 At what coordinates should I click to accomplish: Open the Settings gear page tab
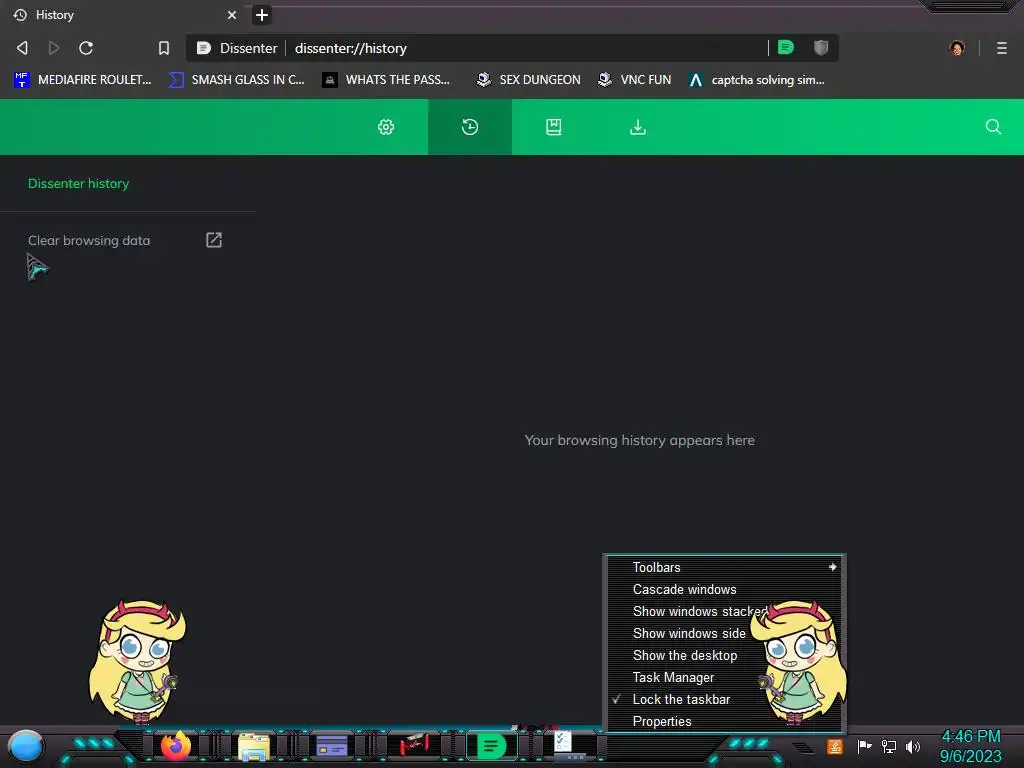point(386,127)
